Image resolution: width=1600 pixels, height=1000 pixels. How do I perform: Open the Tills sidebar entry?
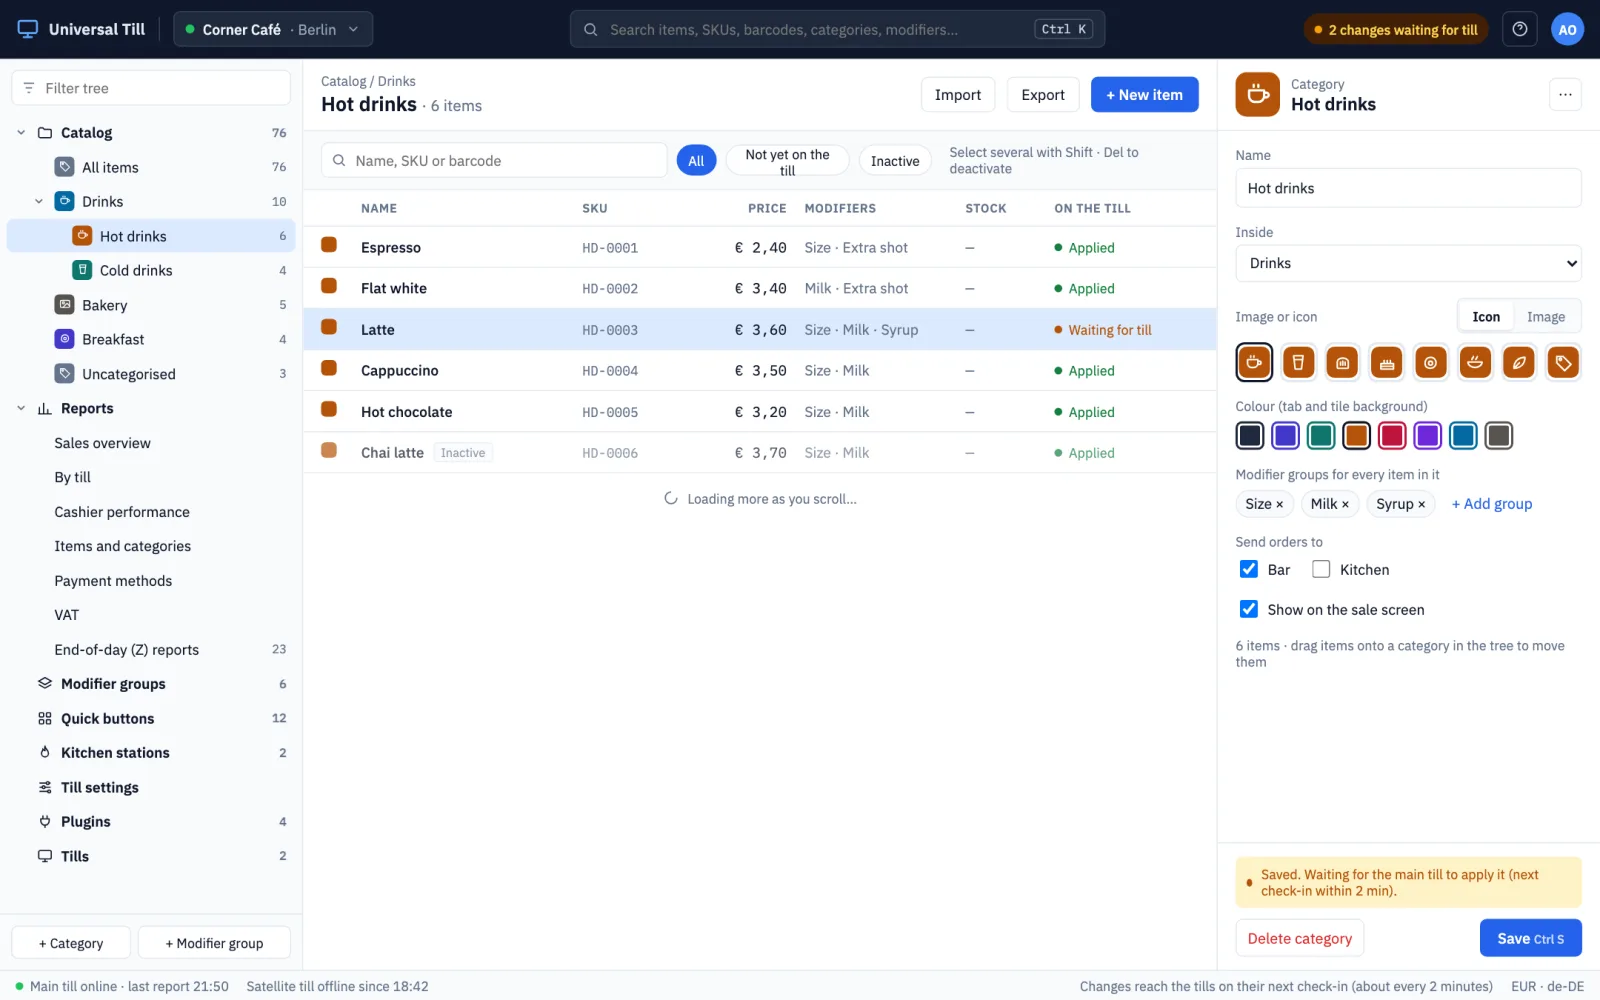point(151,856)
